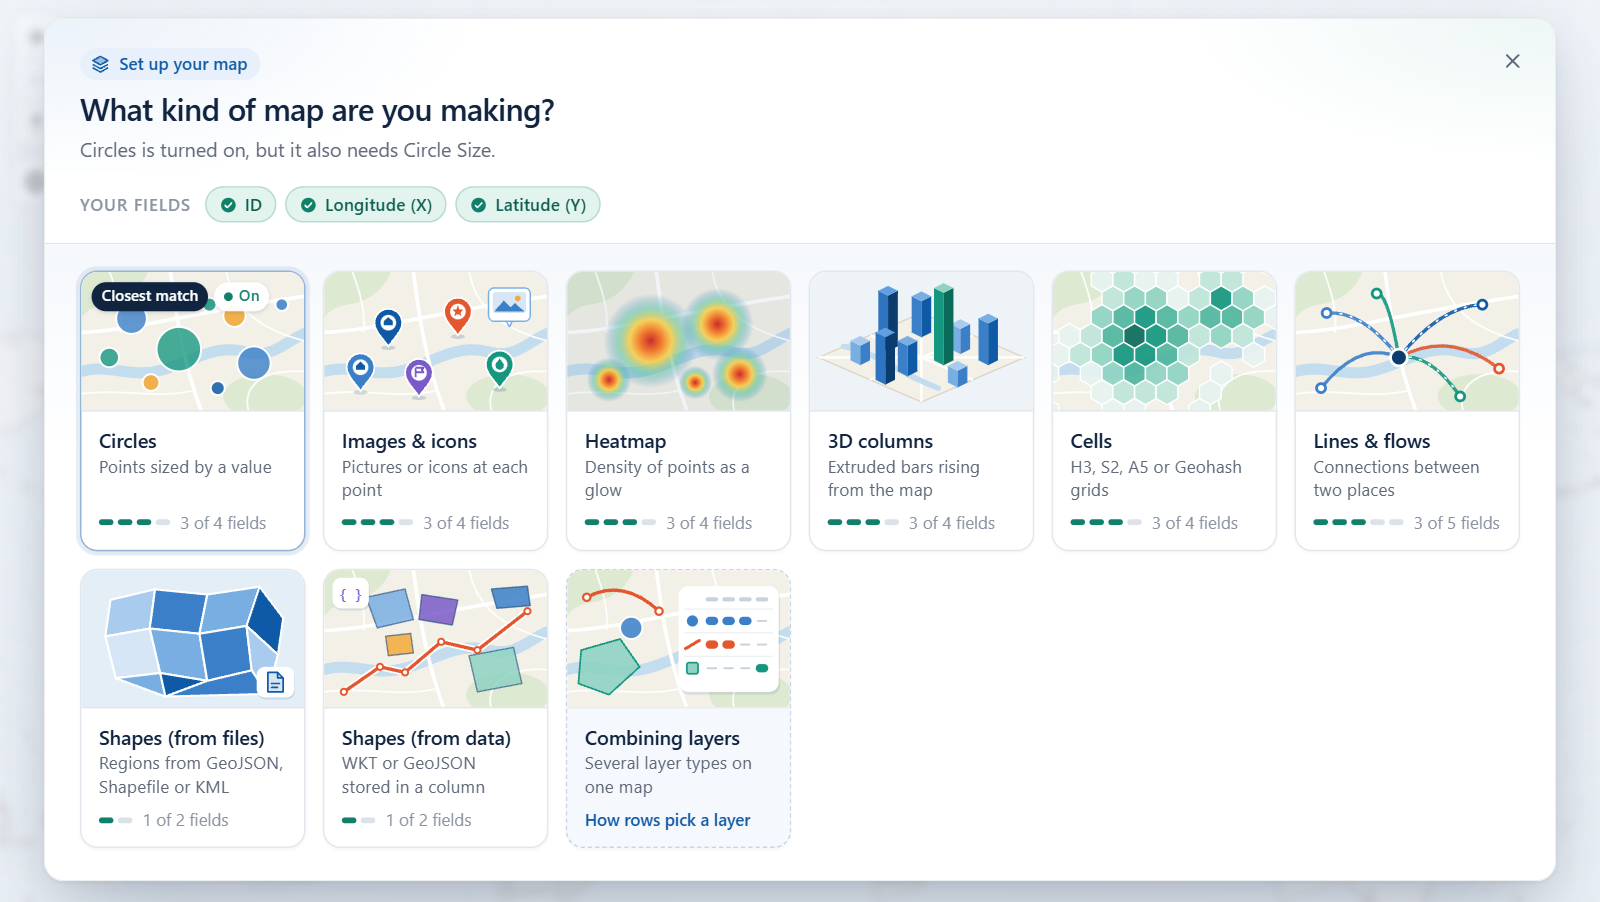Click the Combining layers title
The width and height of the screenshot is (1600, 902).
point(662,738)
